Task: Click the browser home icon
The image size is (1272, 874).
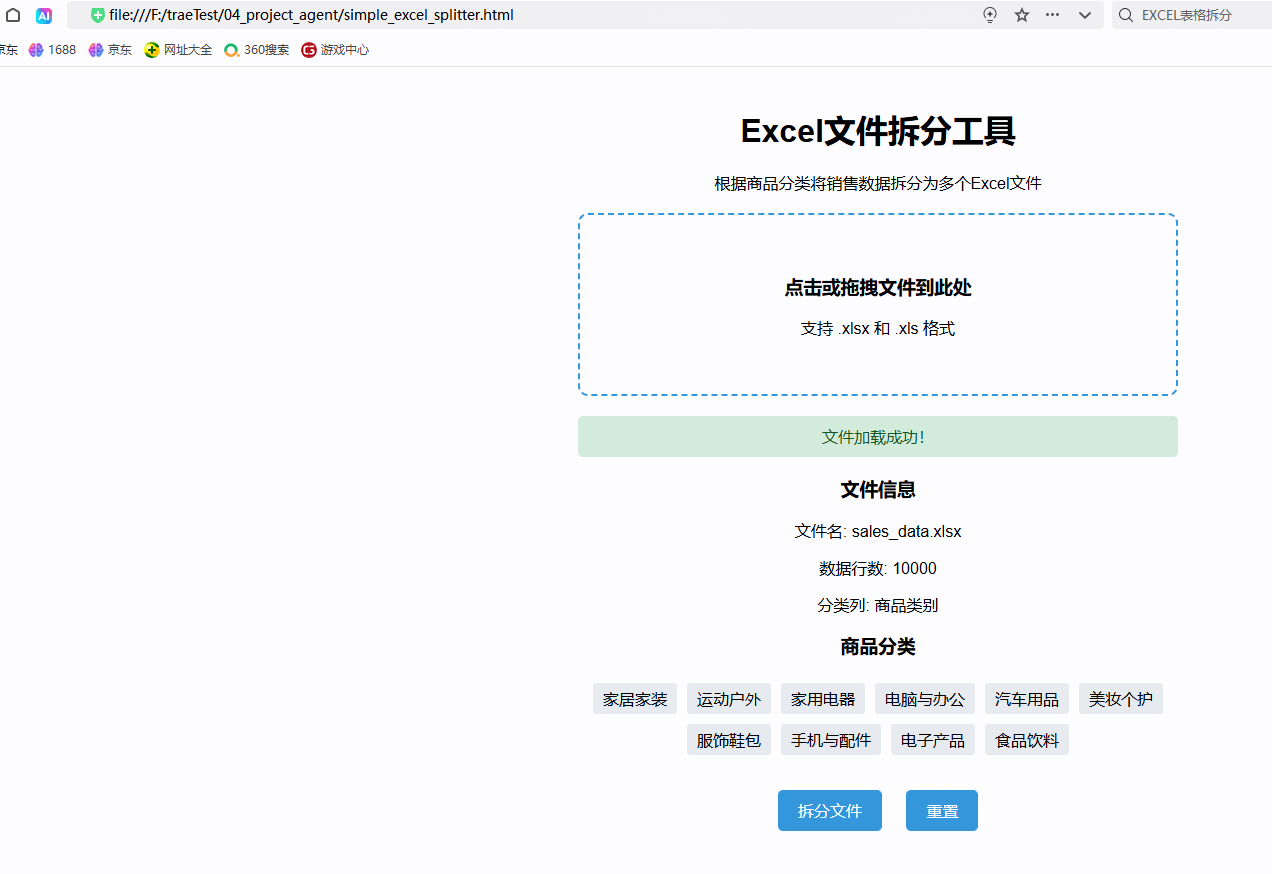Action: [x=13, y=15]
